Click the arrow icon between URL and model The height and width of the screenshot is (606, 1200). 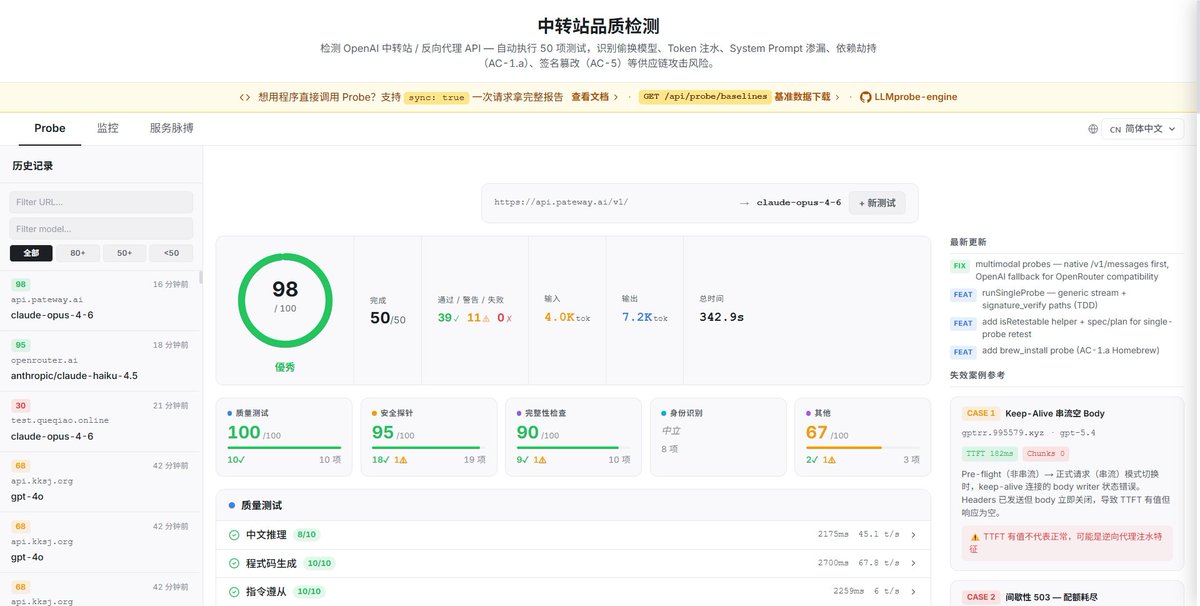(744, 203)
